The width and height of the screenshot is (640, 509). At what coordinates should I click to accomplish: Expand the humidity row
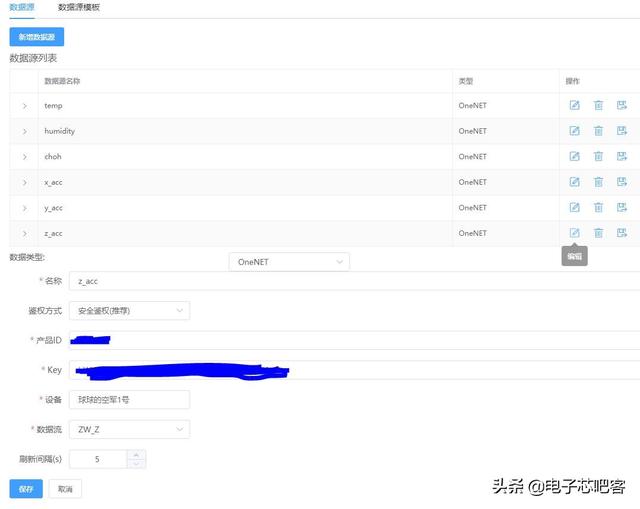tap(24, 131)
